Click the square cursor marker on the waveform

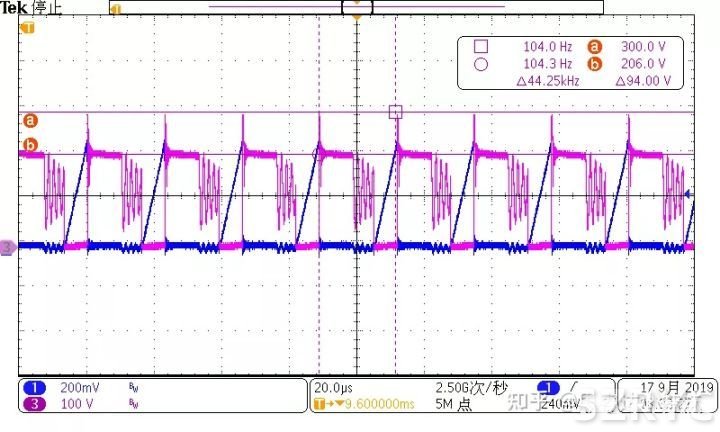point(395,112)
